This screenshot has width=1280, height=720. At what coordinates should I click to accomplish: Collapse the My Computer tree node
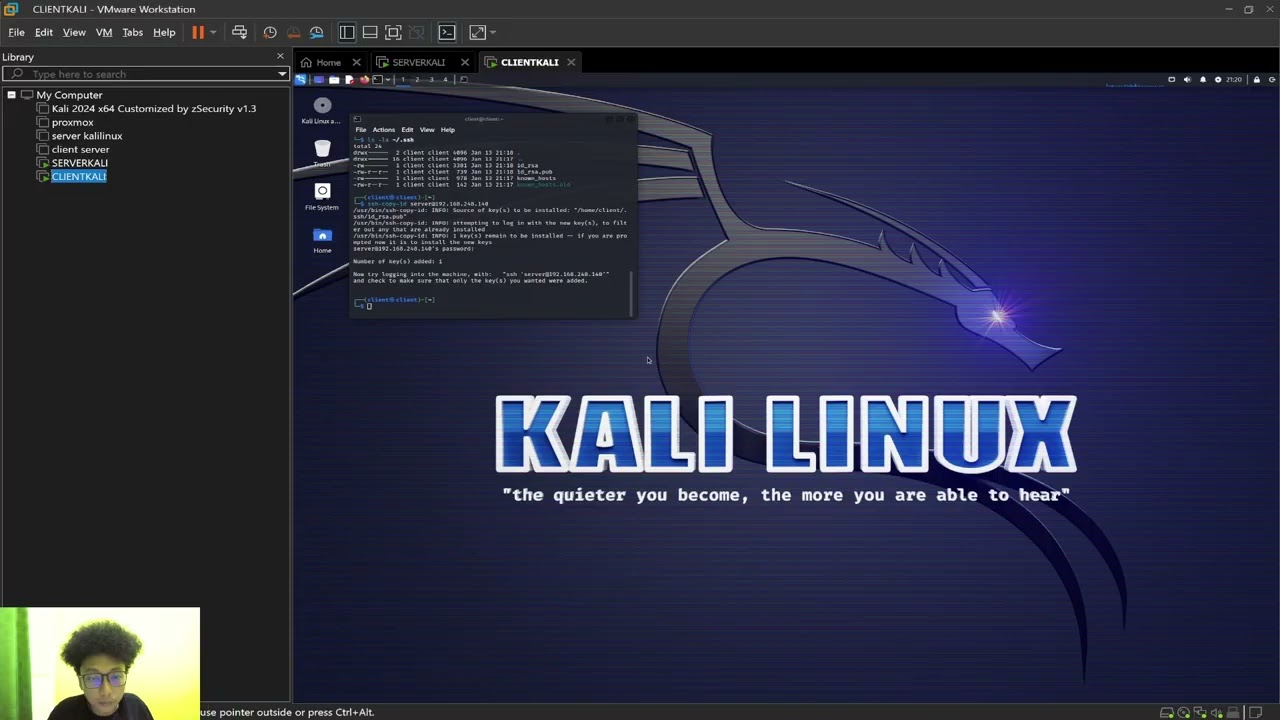11,95
